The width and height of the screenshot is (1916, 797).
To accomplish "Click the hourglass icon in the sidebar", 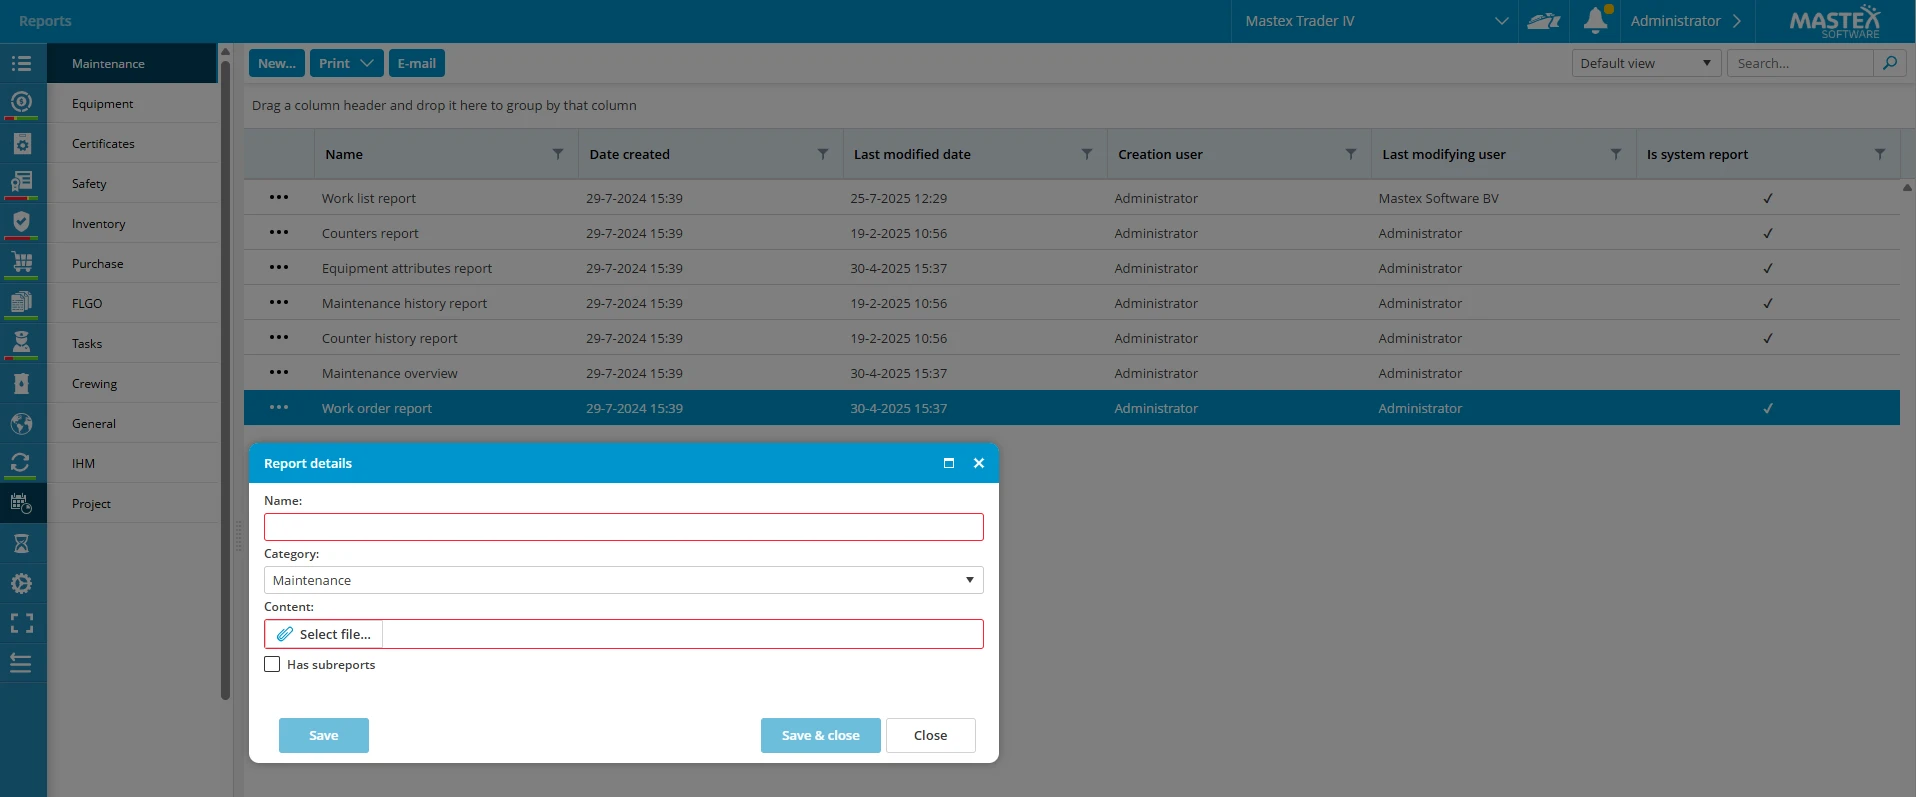I will pyautogui.click(x=22, y=543).
